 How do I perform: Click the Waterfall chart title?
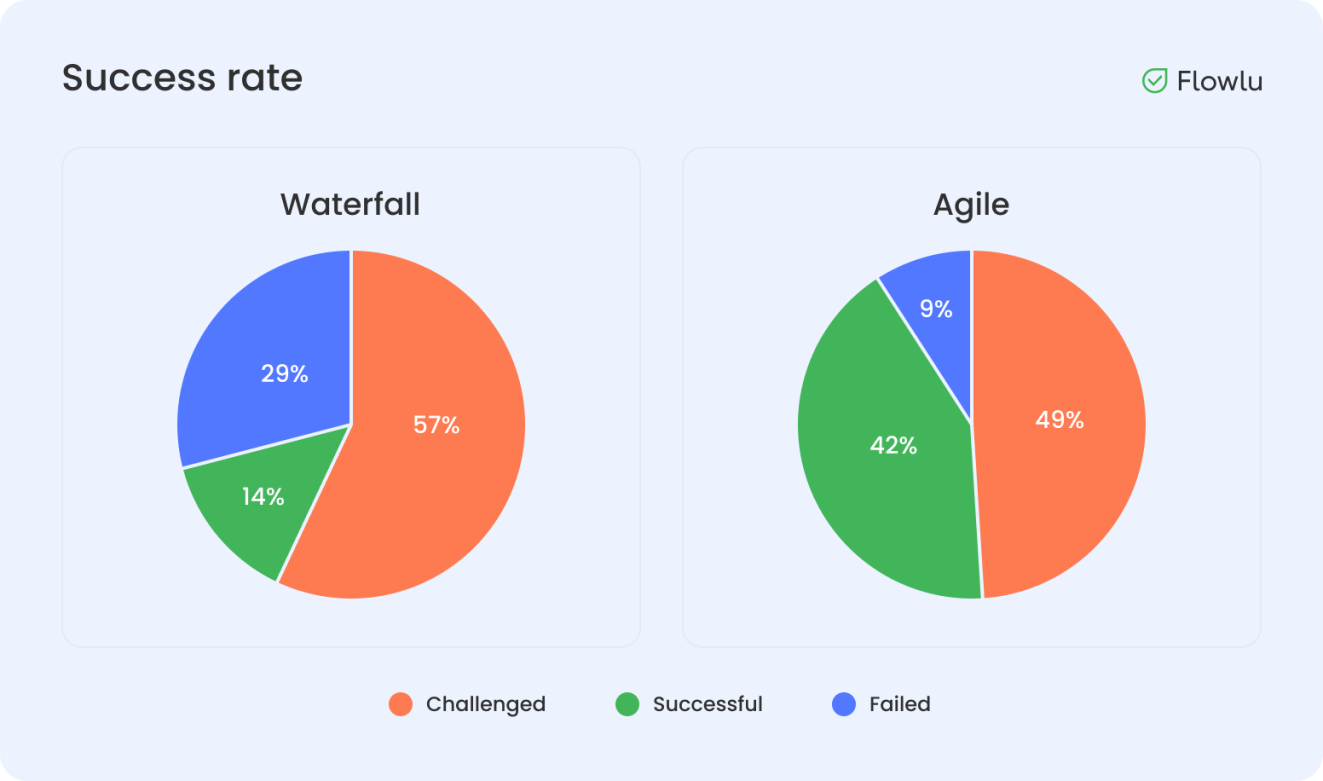click(x=350, y=204)
